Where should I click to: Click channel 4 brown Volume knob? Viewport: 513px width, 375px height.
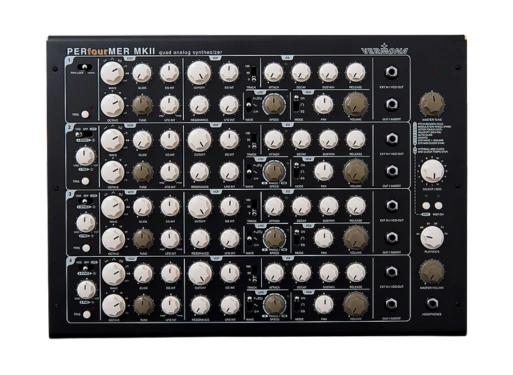(356, 304)
